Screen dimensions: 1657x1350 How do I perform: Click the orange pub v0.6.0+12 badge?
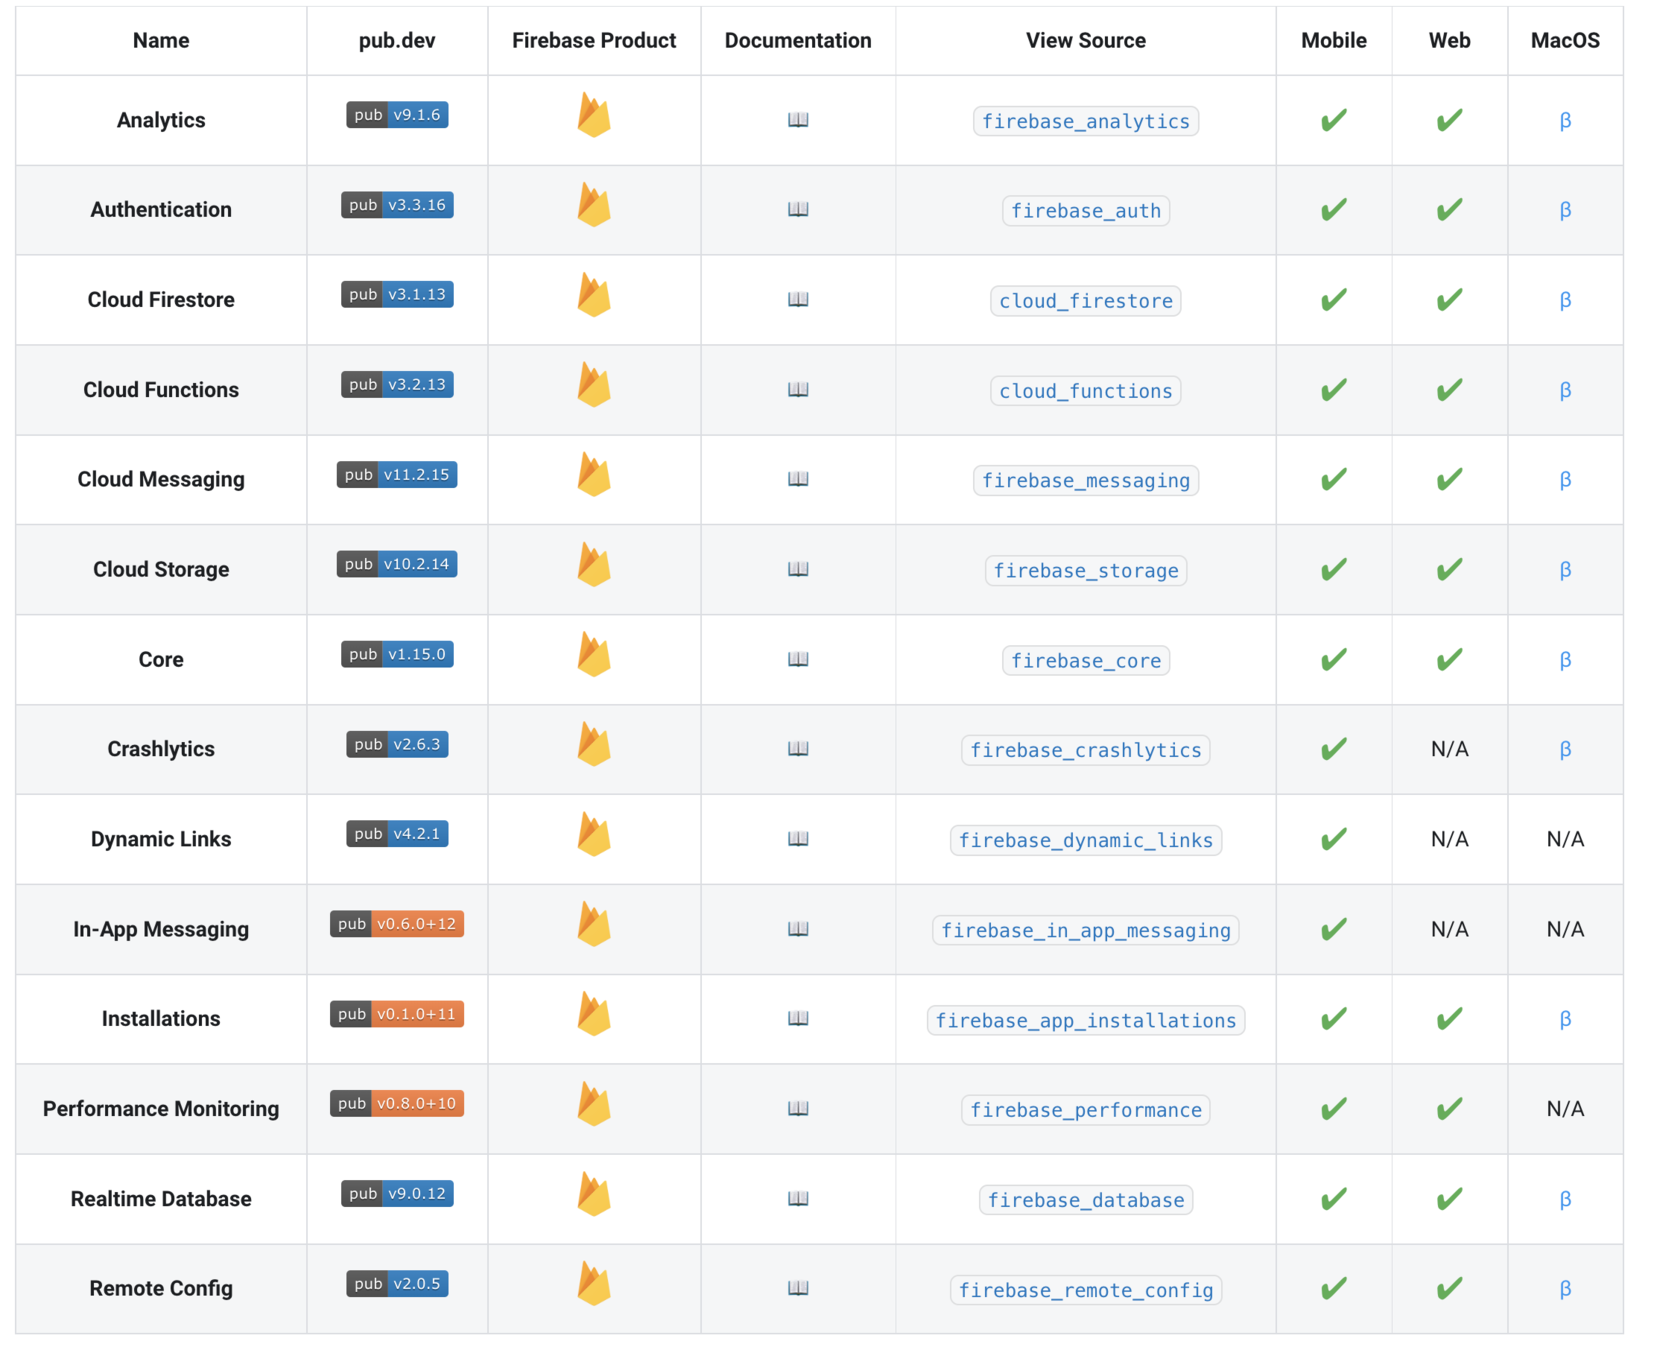[397, 924]
